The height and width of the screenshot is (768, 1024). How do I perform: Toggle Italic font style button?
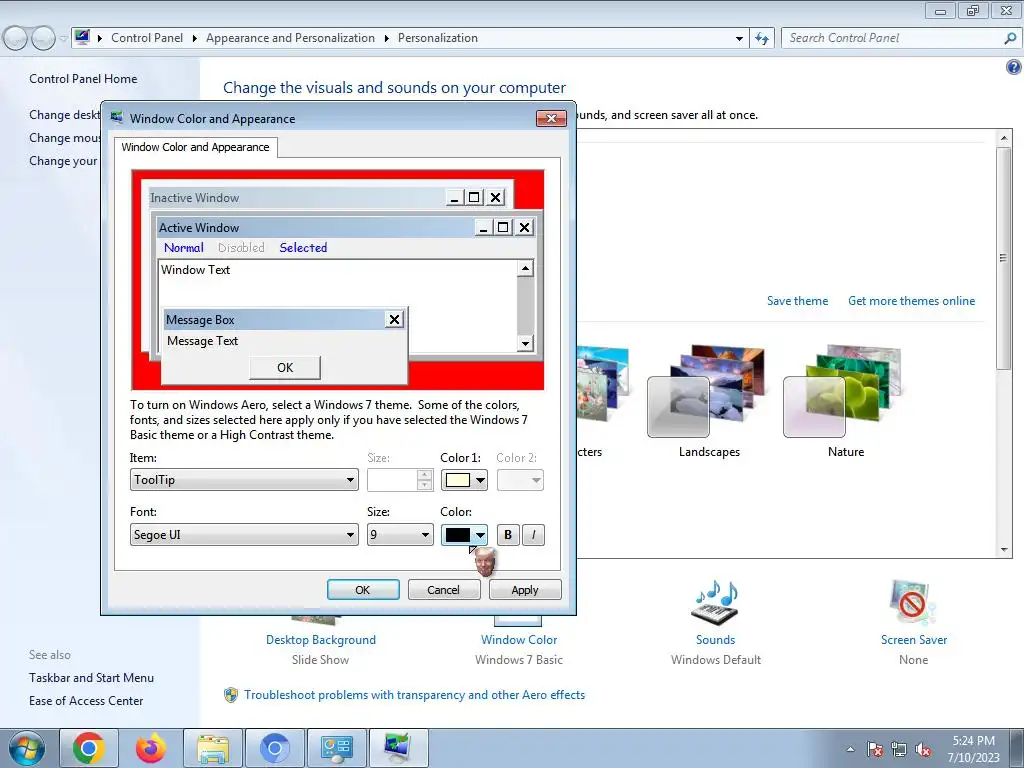(534, 535)
